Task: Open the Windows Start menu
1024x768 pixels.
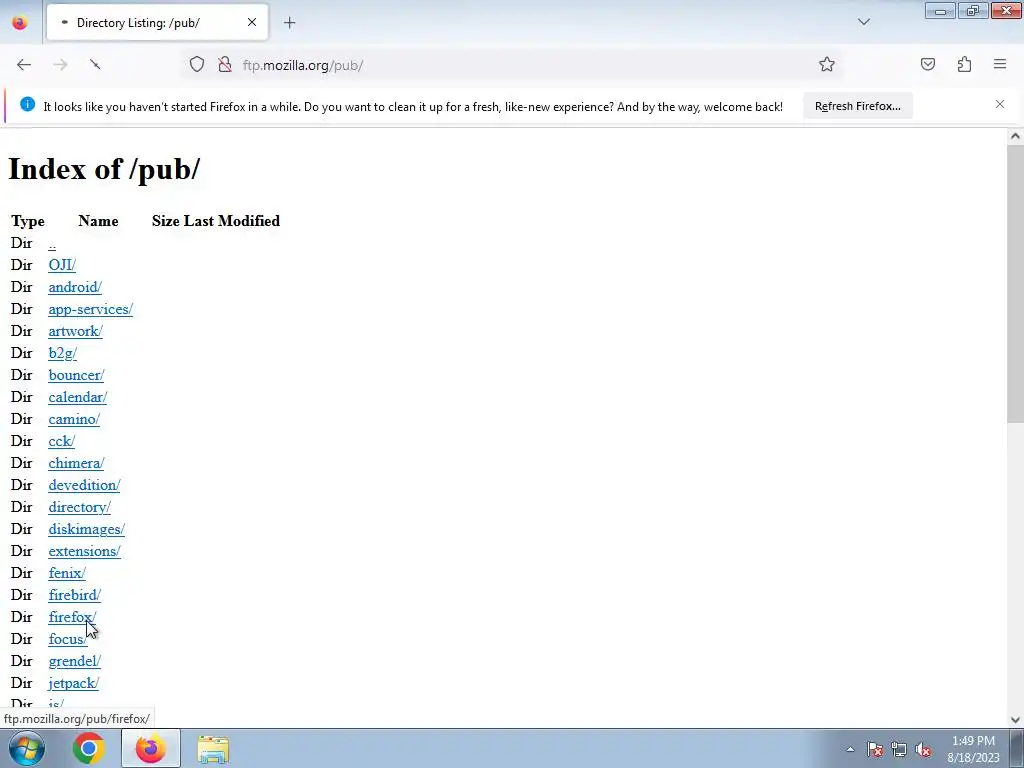Action: 27,748
